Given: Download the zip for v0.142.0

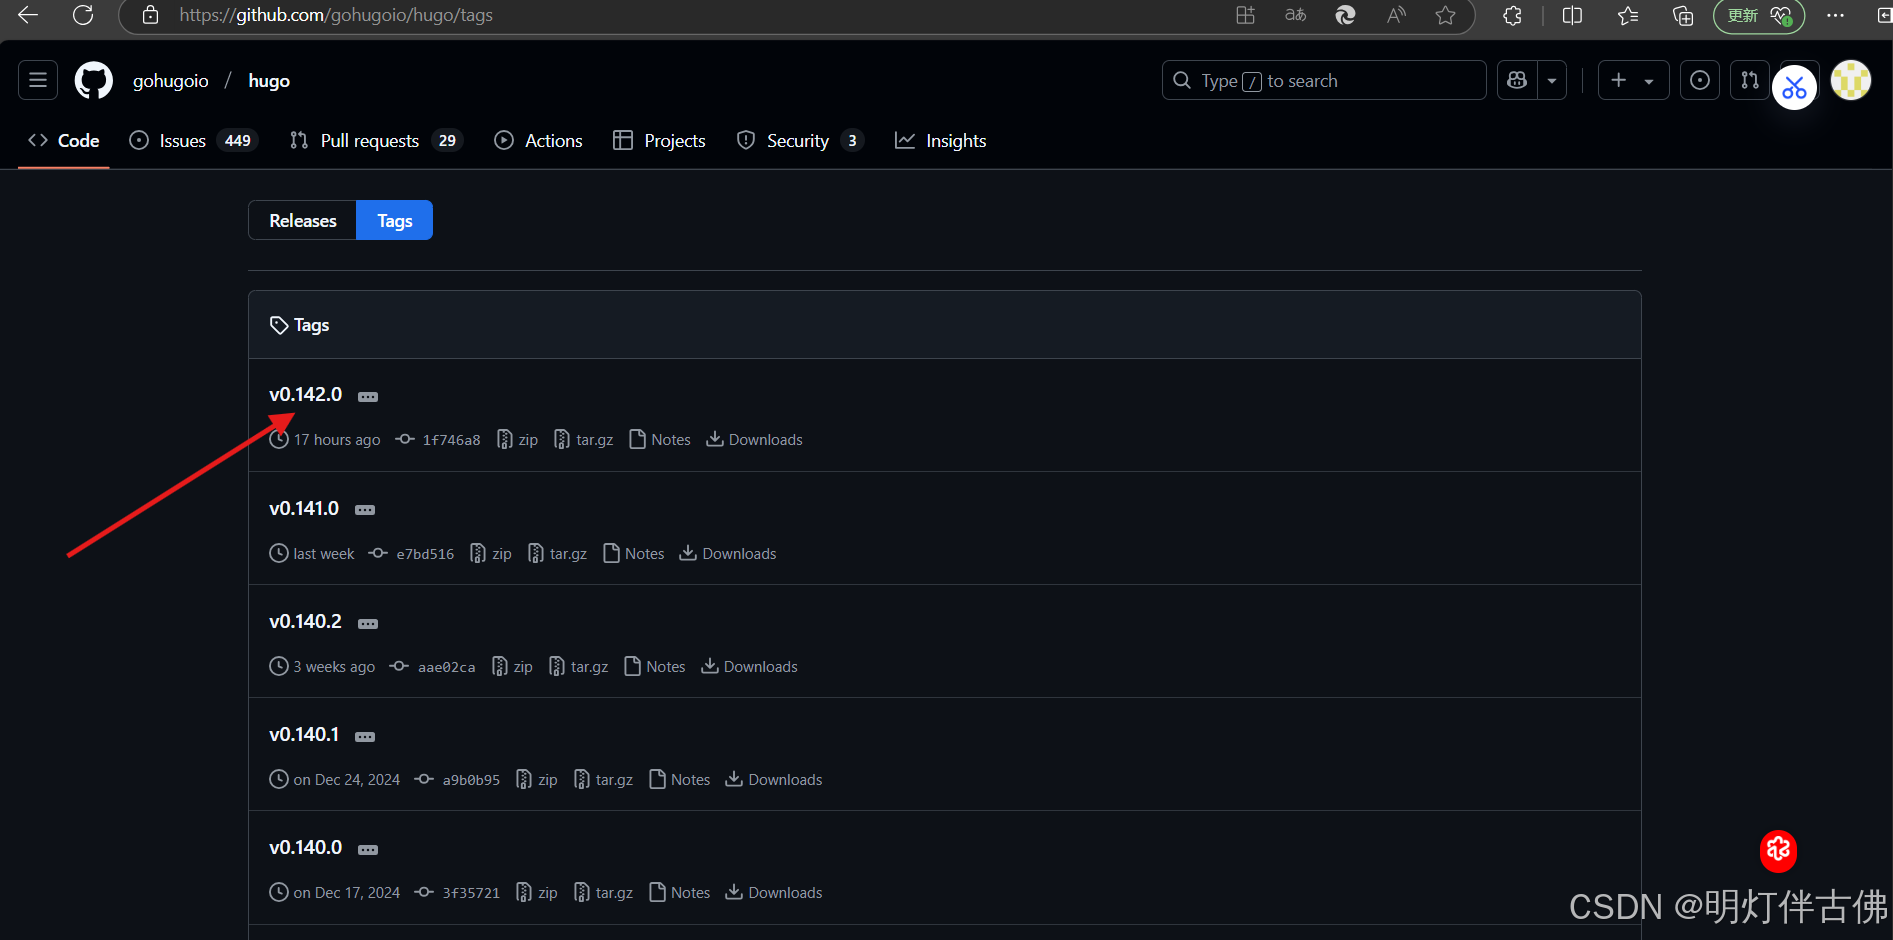Looking at the screenshot, I should pyautogui.click(x=518, y=439).
